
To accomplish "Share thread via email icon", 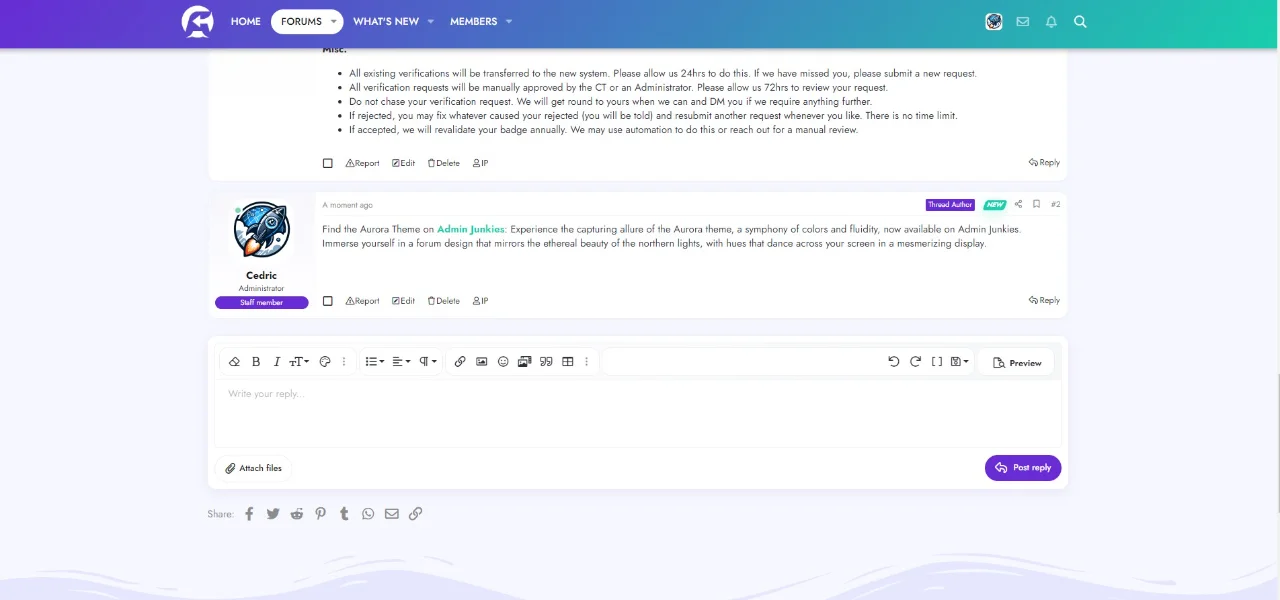I will [392, 514].
